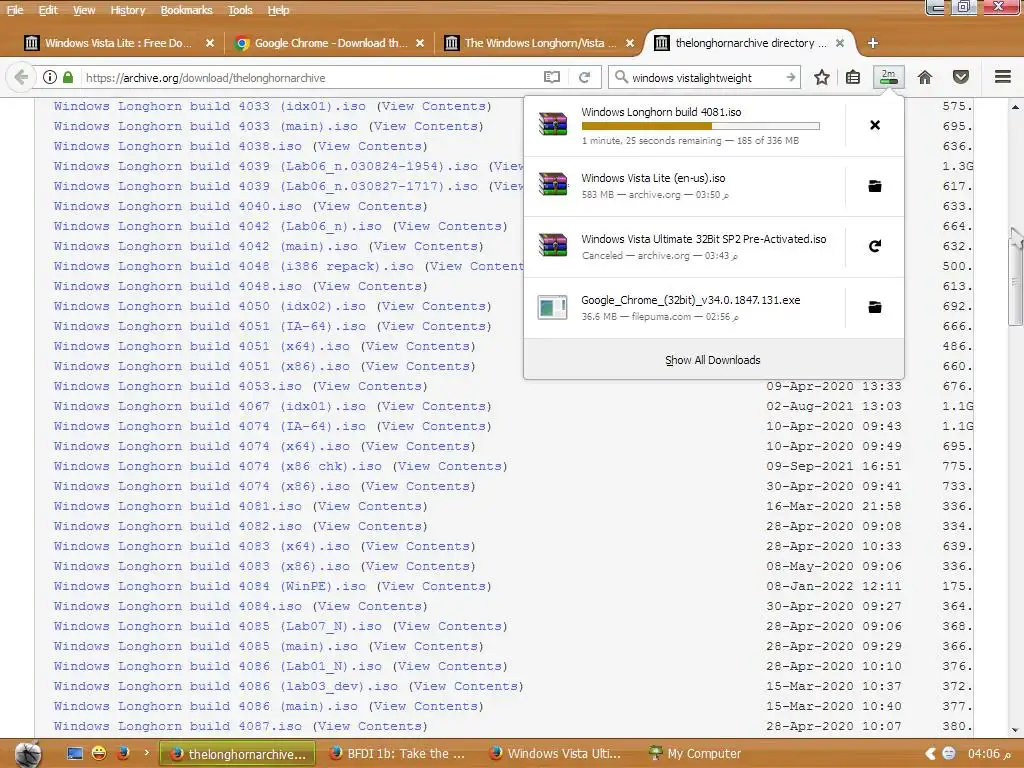Submit search with the arrow button
The image size is (1024, 768).
[x=790, y=77]
